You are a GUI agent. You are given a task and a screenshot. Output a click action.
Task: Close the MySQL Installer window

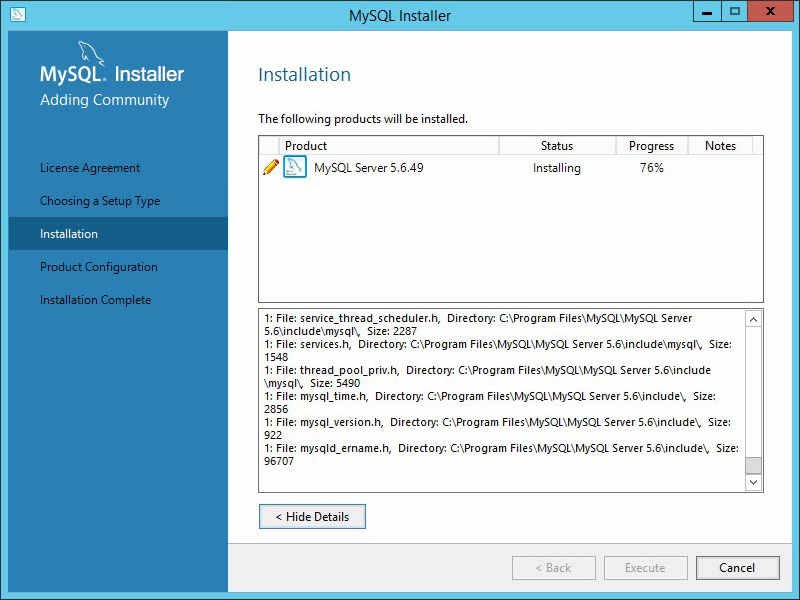[x=770, y=12]
